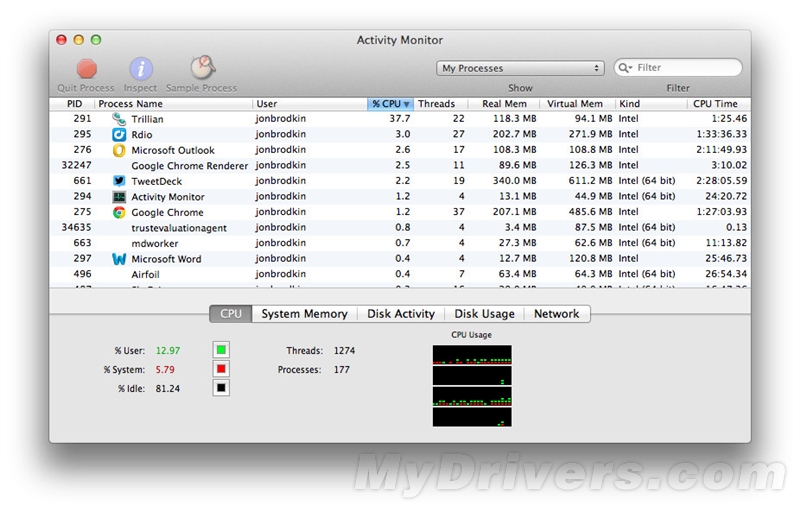Switch to the Network tab
This screenshot has height=511, width=800.
[x=557, y=314]
